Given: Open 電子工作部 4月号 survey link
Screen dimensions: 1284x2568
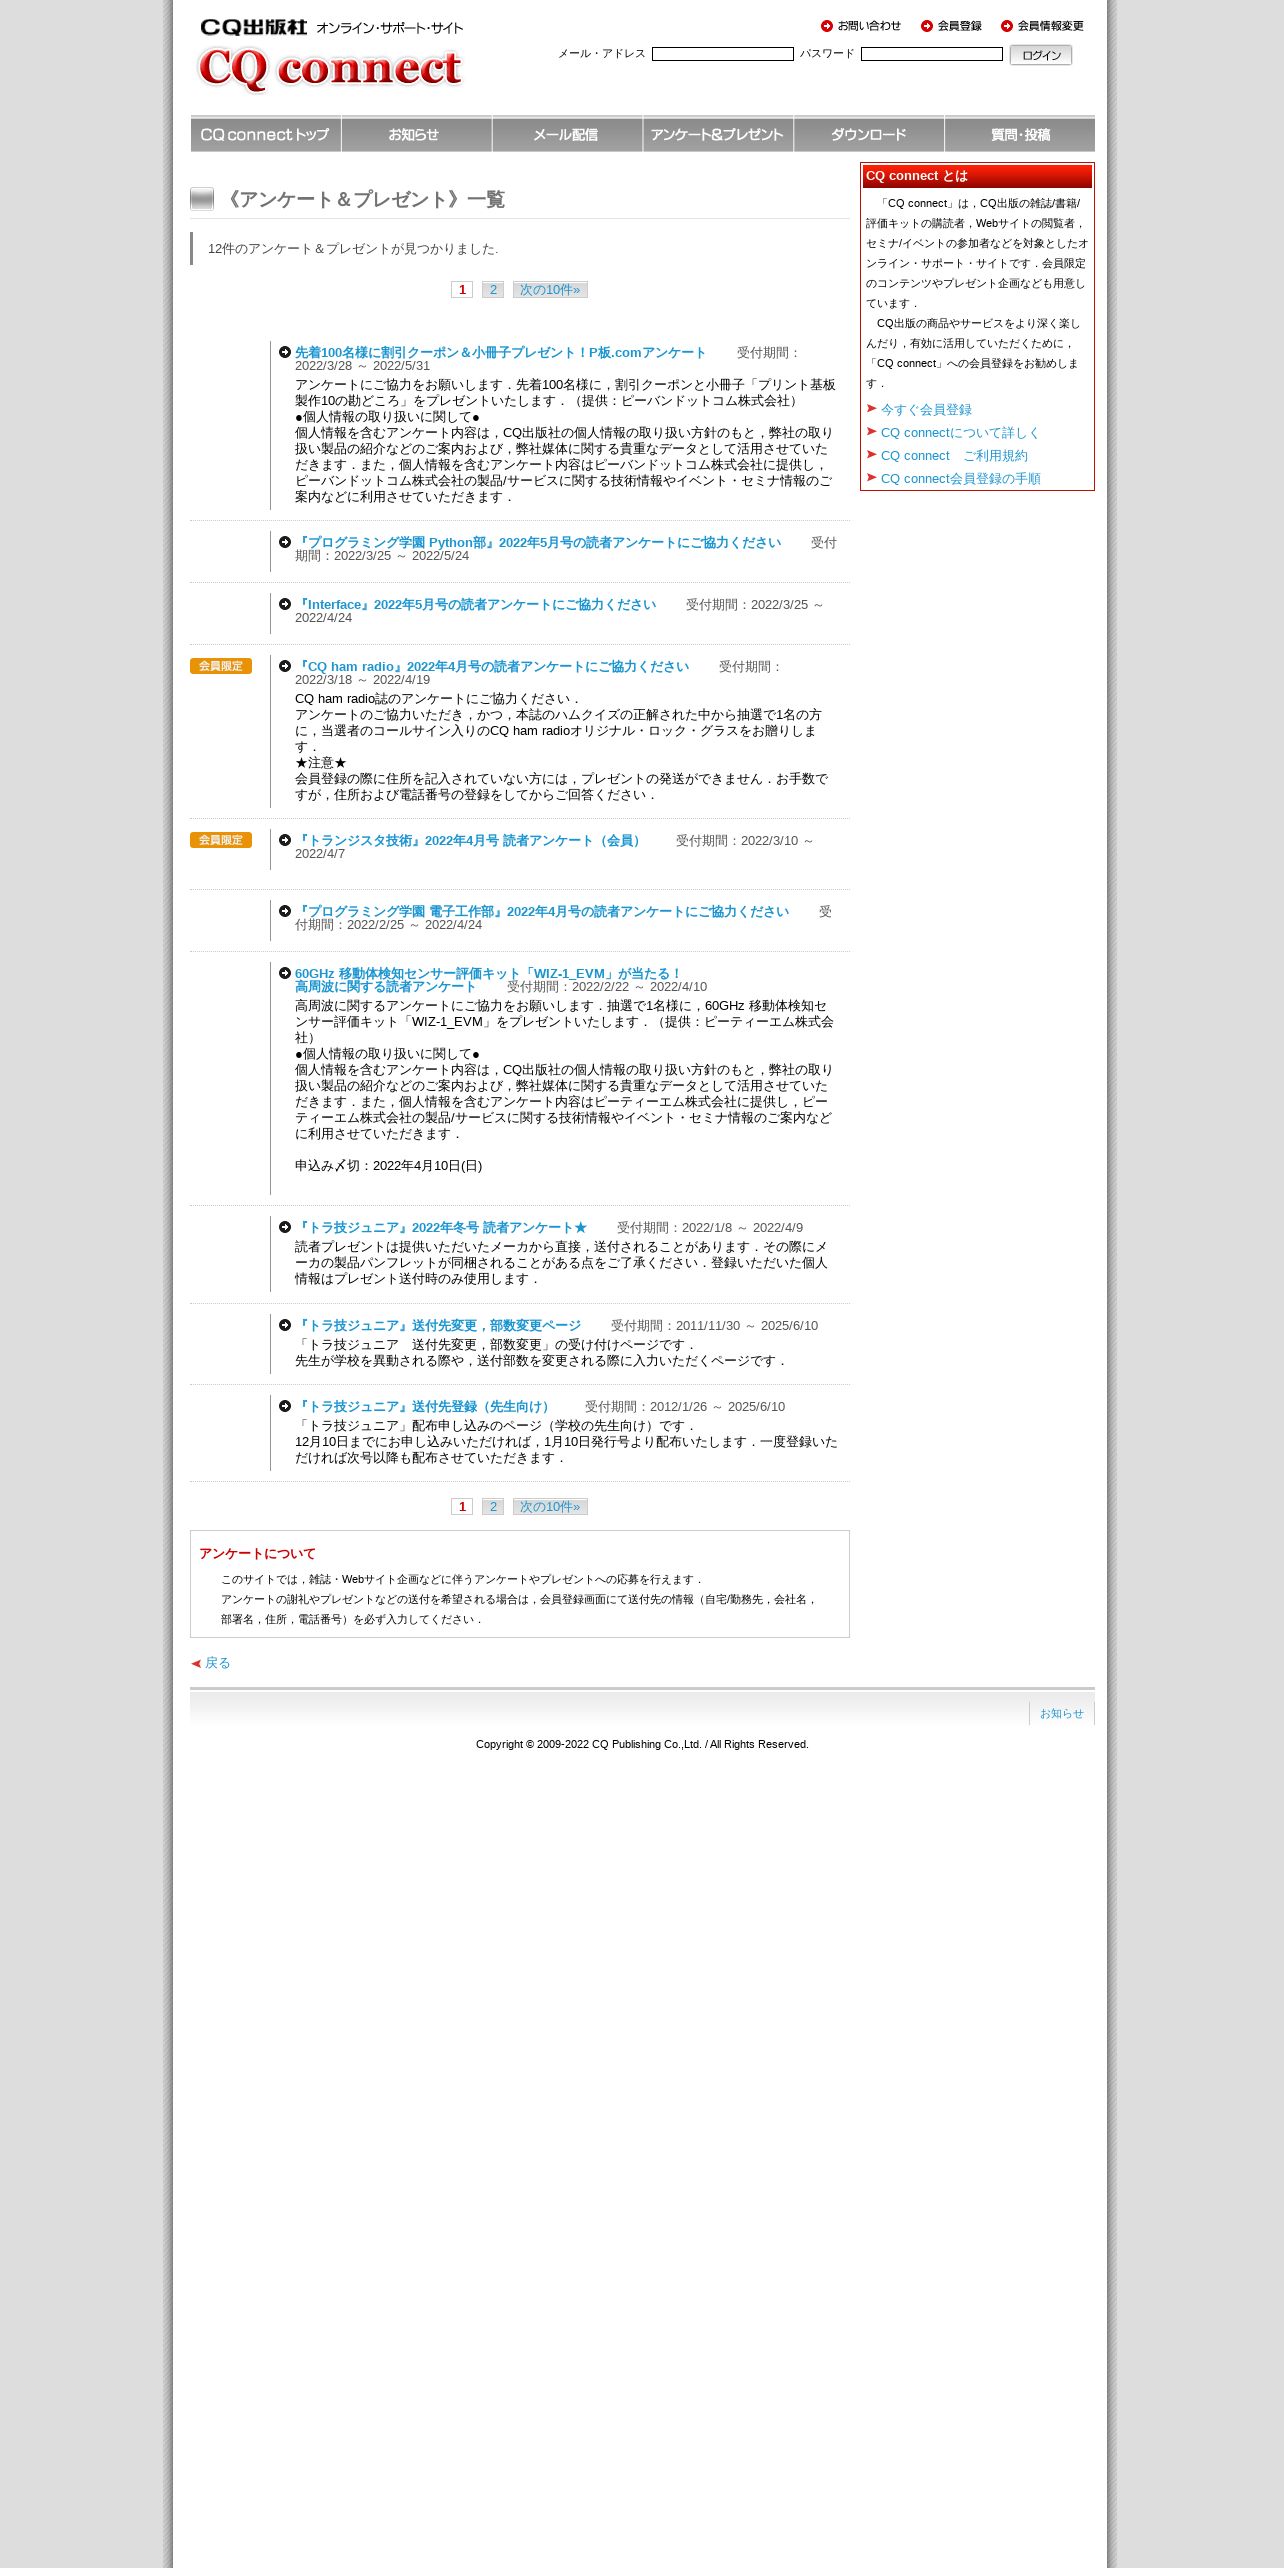Looking at the screenshot, I should pyautogui.click(x=542, y=911).
